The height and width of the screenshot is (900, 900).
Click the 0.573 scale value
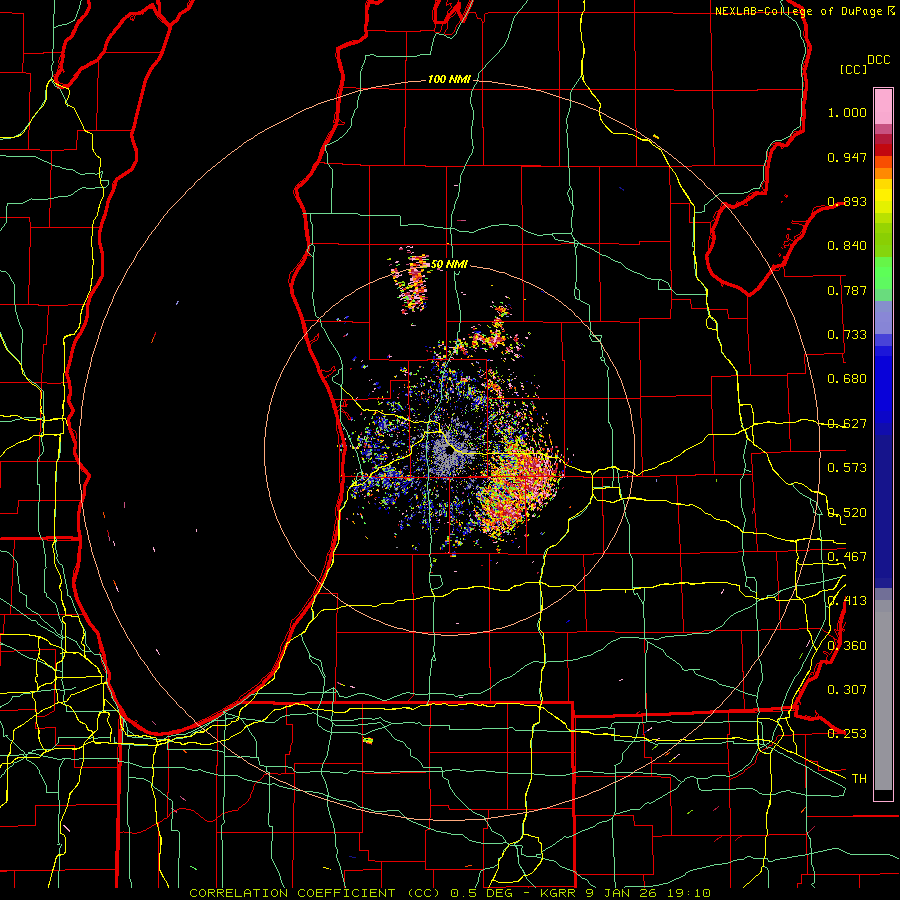click(847, 468)
